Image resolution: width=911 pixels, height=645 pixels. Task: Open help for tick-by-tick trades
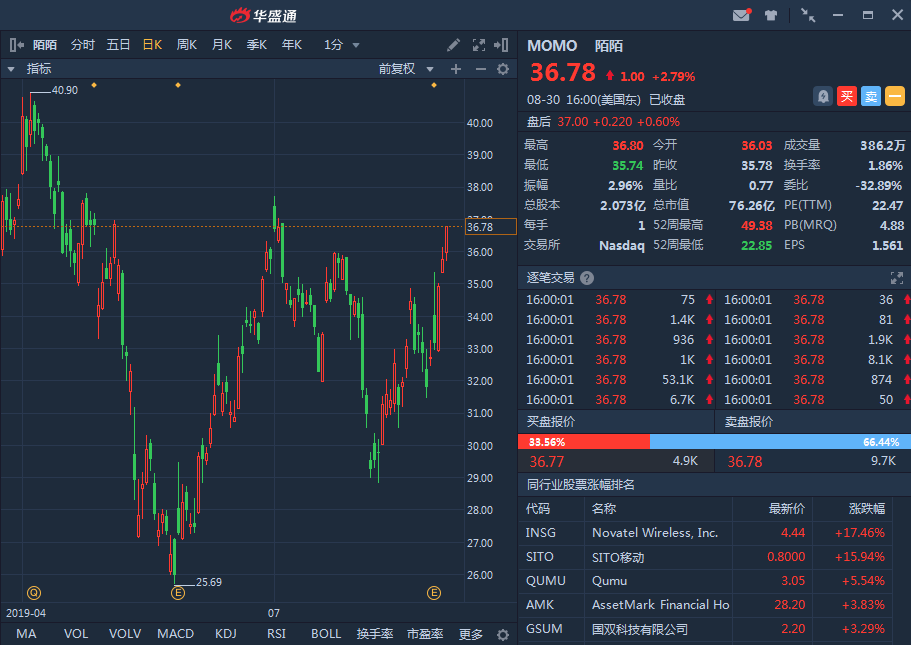pyautogui.click(x=587, y=278)
